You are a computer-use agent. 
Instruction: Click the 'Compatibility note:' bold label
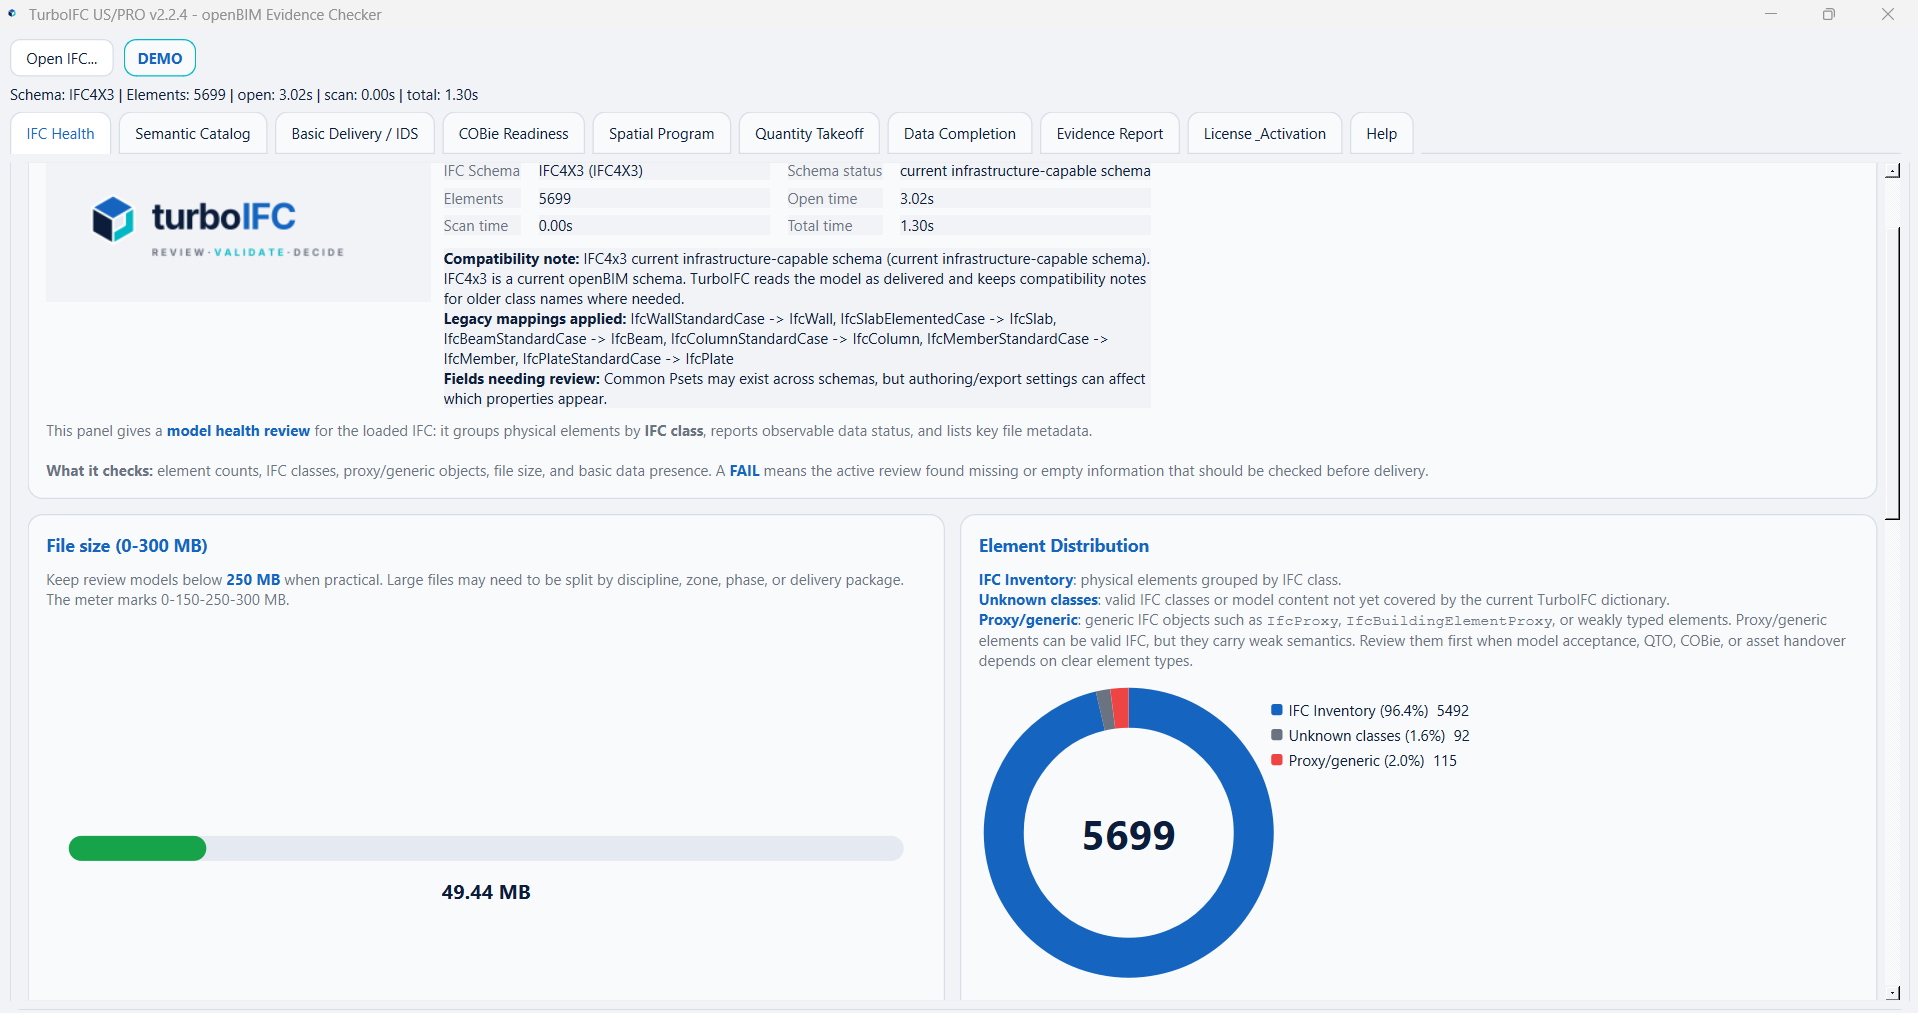(511, 259)
